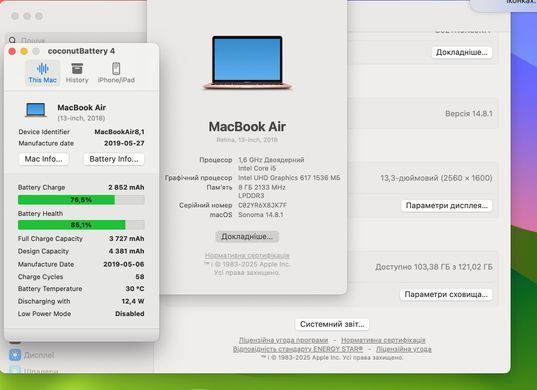Select the This Mac tab icon

pyautogui.click(x=42, y=68)
